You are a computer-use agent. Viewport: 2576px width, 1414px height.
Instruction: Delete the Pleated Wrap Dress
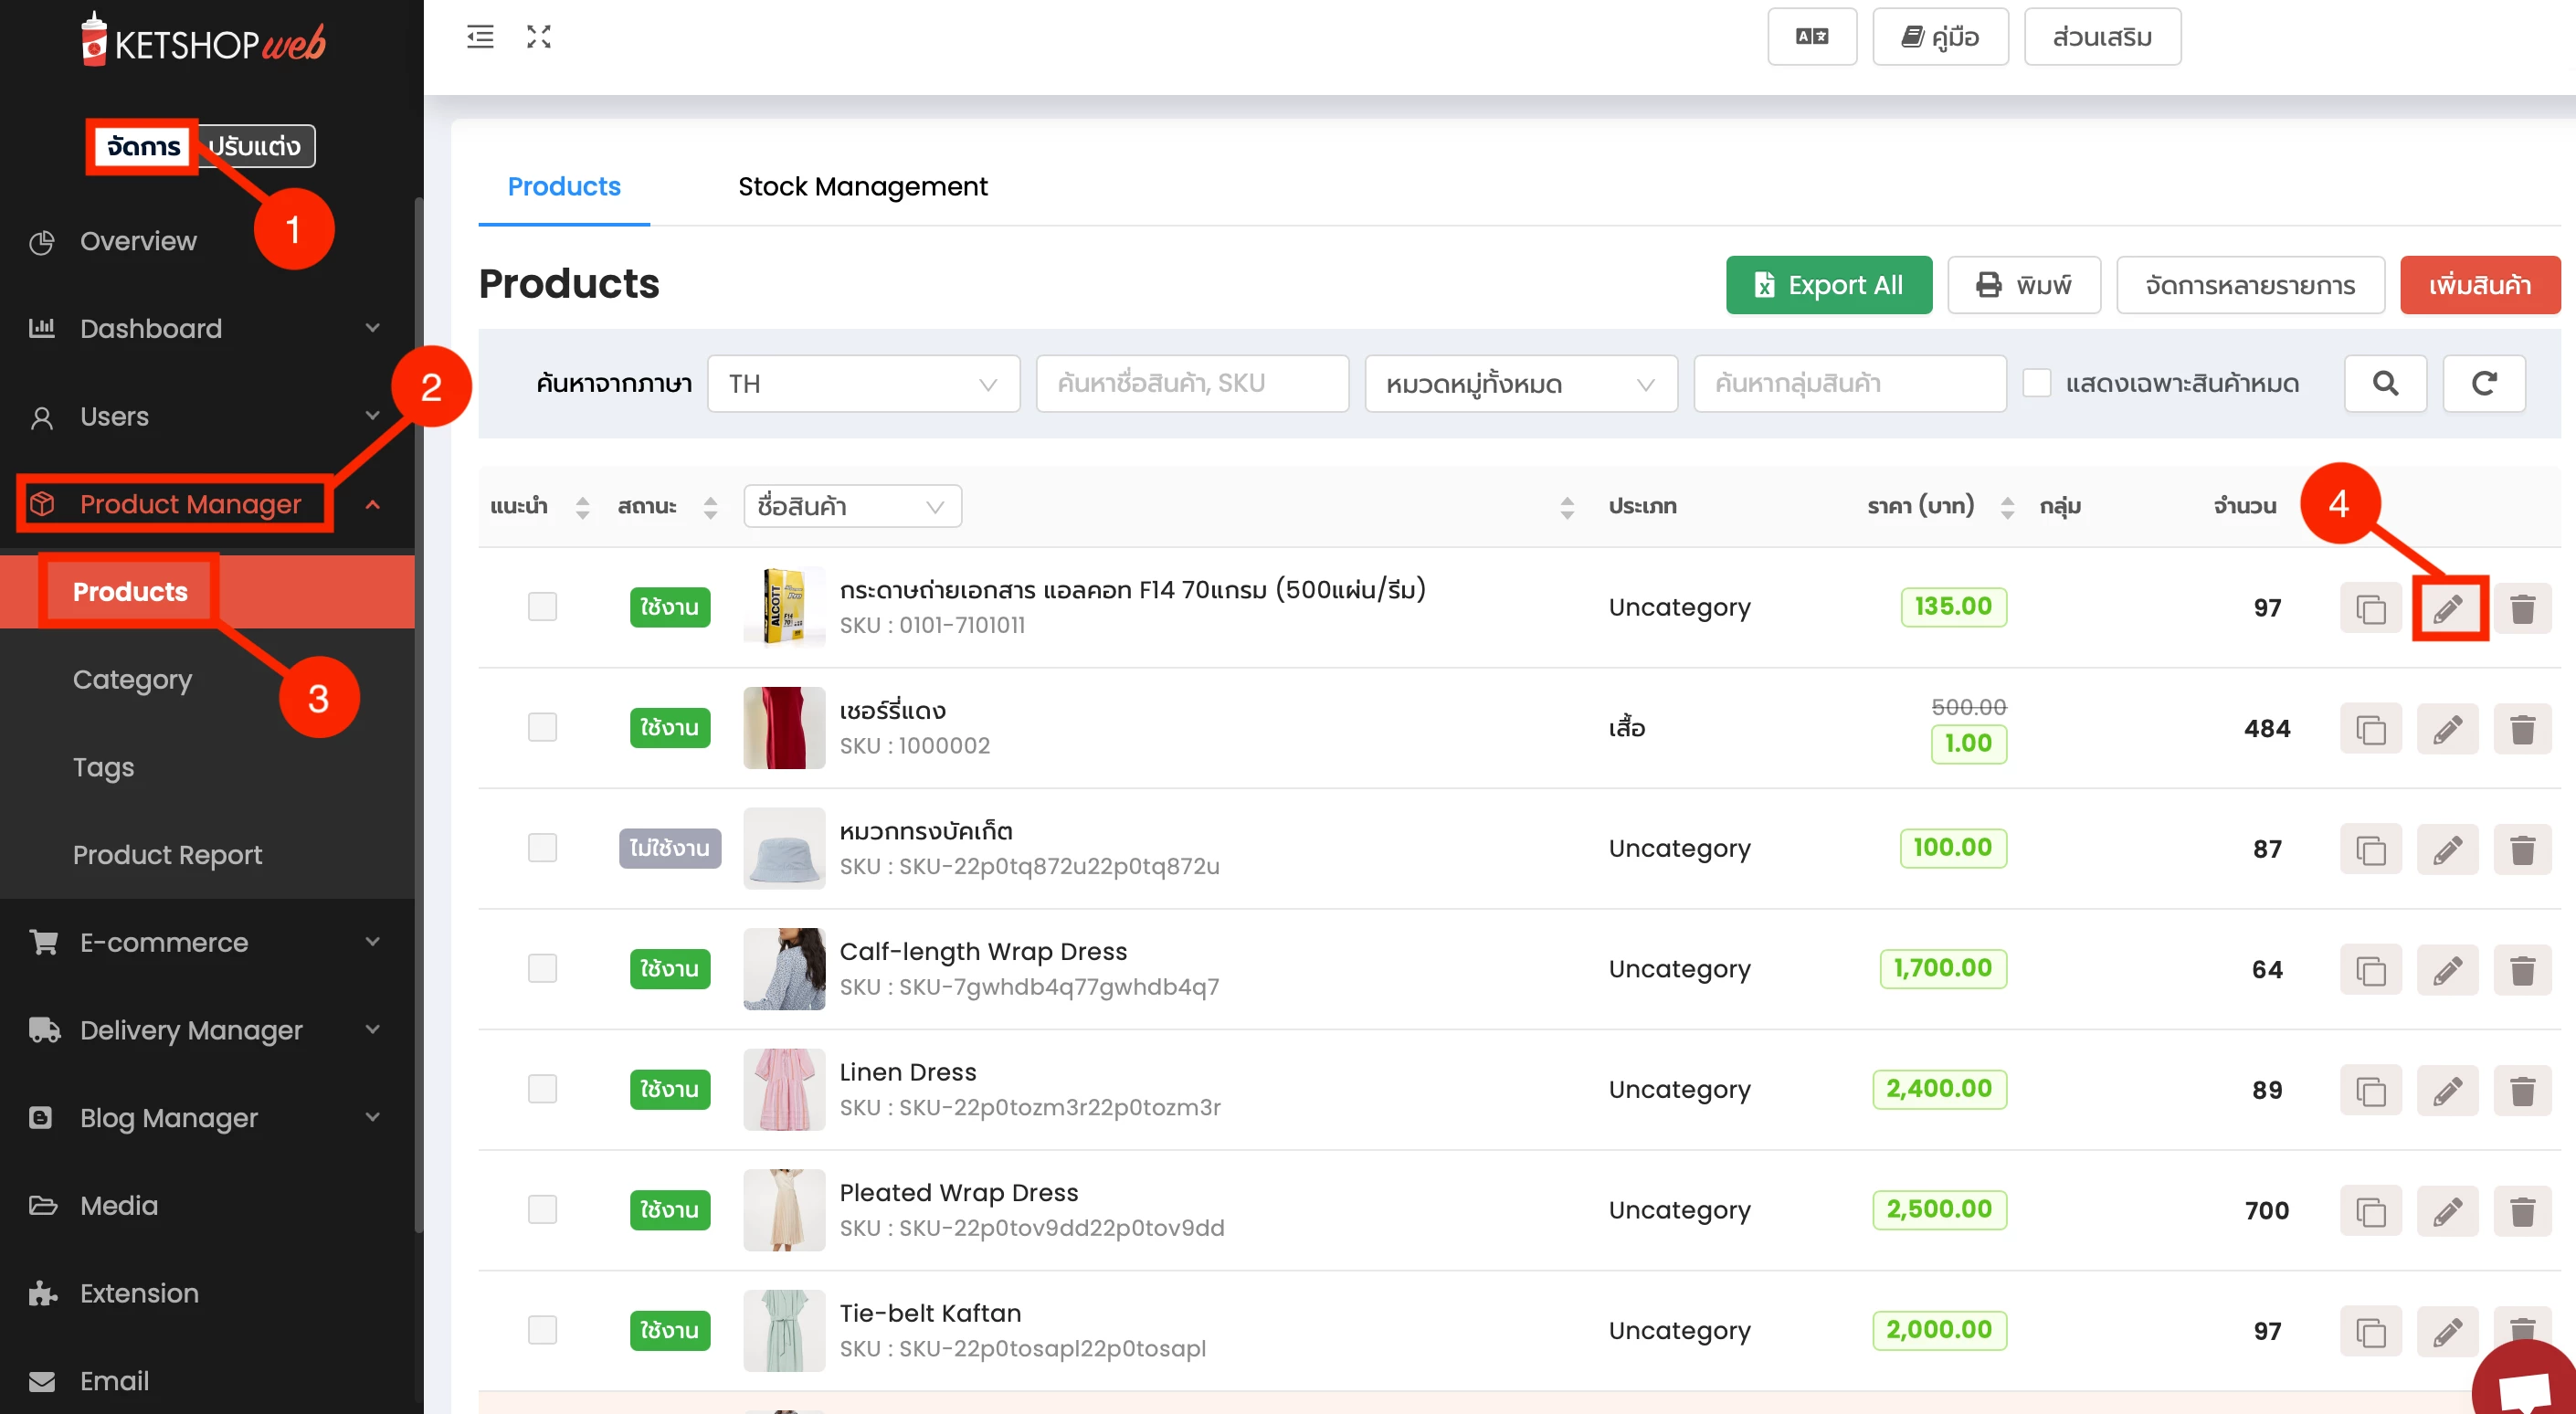pyautogui.click(x=2523, y=1212)
